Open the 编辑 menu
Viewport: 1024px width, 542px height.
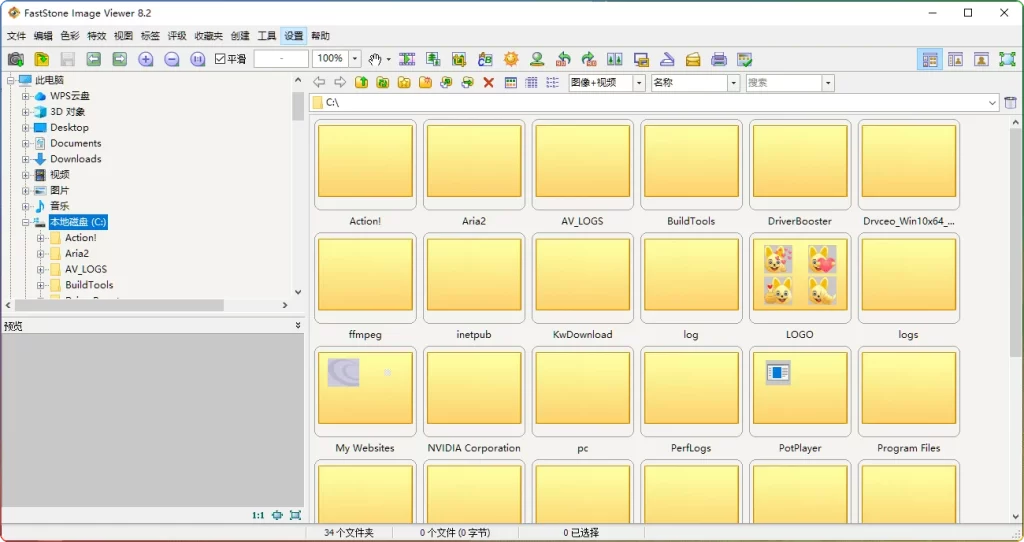[43, 36]
